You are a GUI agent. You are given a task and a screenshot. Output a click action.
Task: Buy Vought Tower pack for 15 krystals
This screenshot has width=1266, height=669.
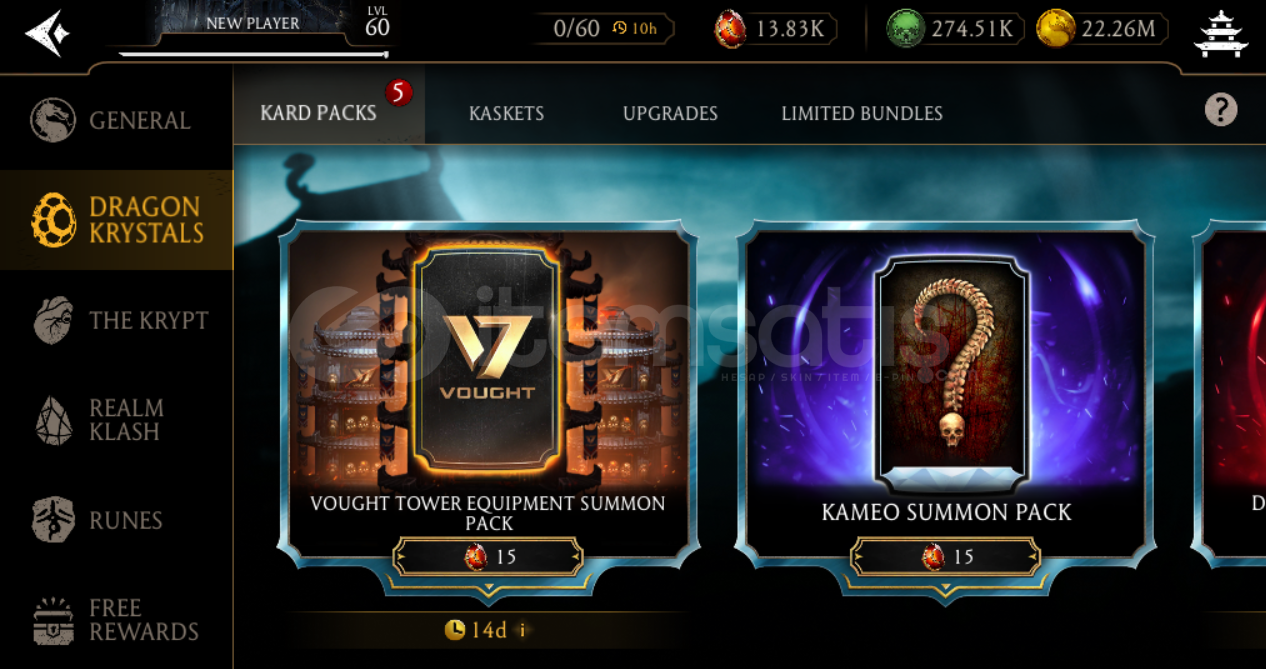pyautogui.click(x=489, y=556)
